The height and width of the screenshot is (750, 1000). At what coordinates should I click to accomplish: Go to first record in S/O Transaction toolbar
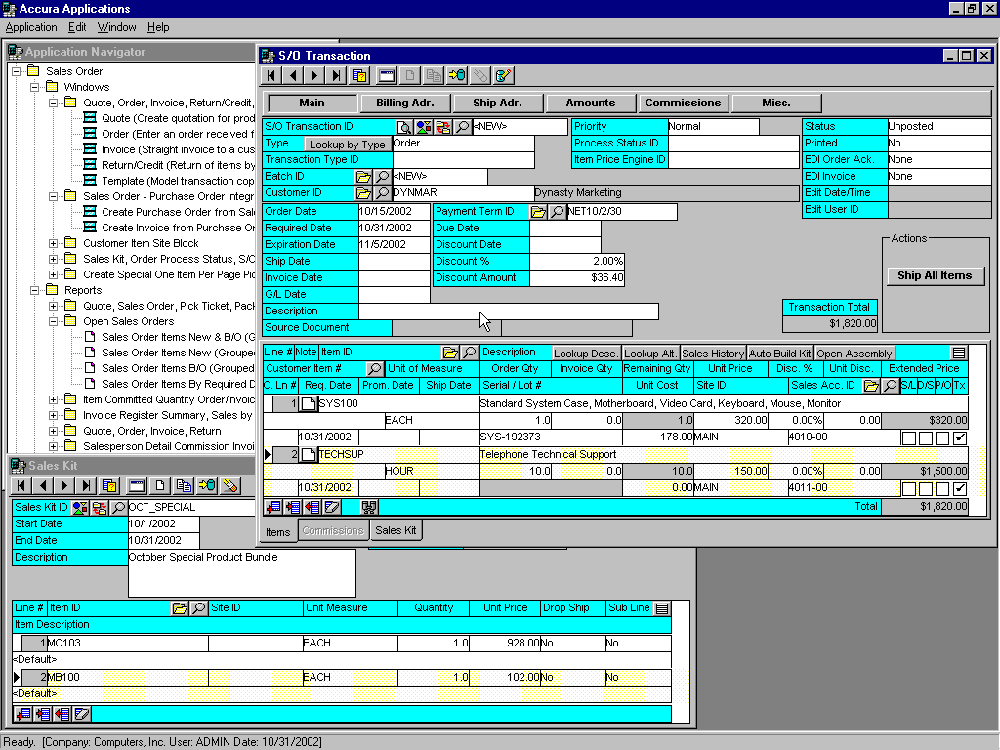point(271,75)
